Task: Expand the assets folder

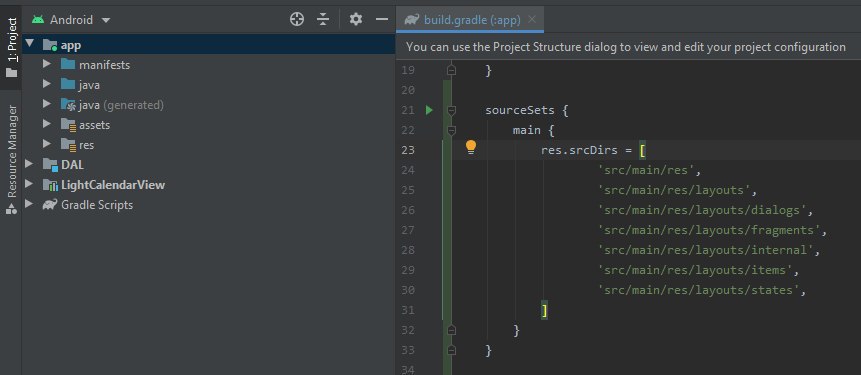Action: (47, 124)
